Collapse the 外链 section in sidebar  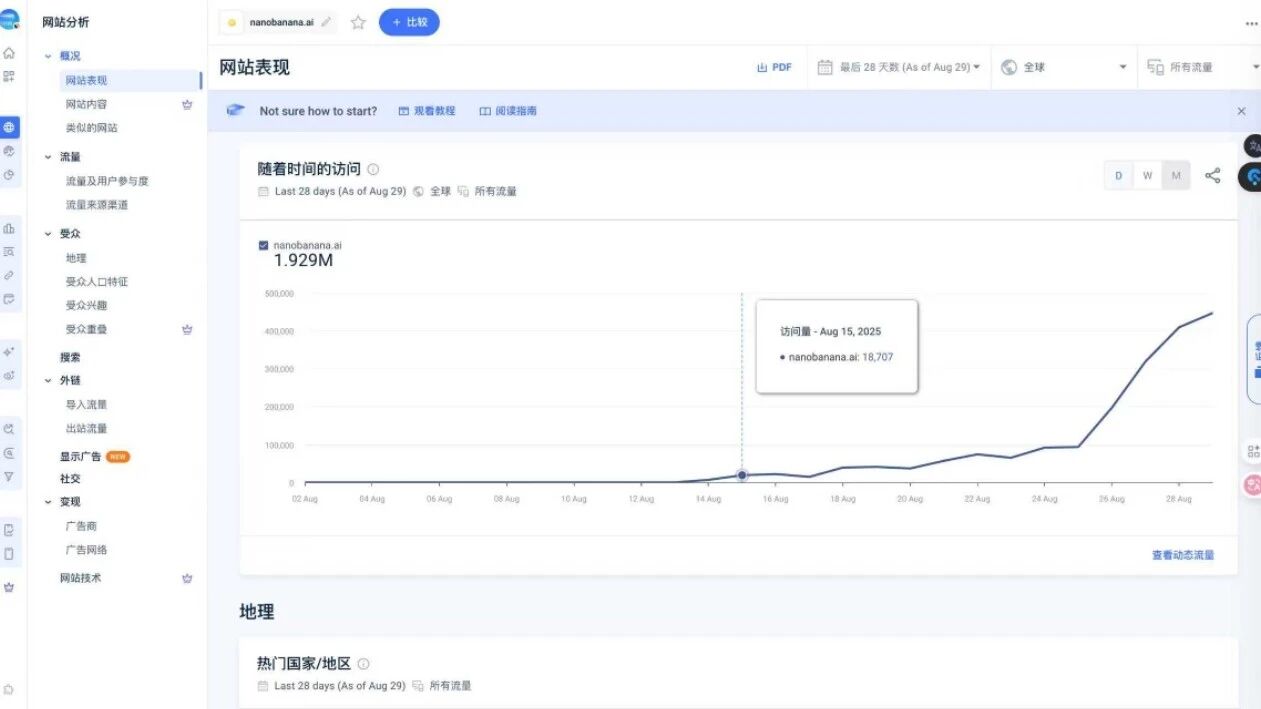pyautogui.click(x=48, y=380)
